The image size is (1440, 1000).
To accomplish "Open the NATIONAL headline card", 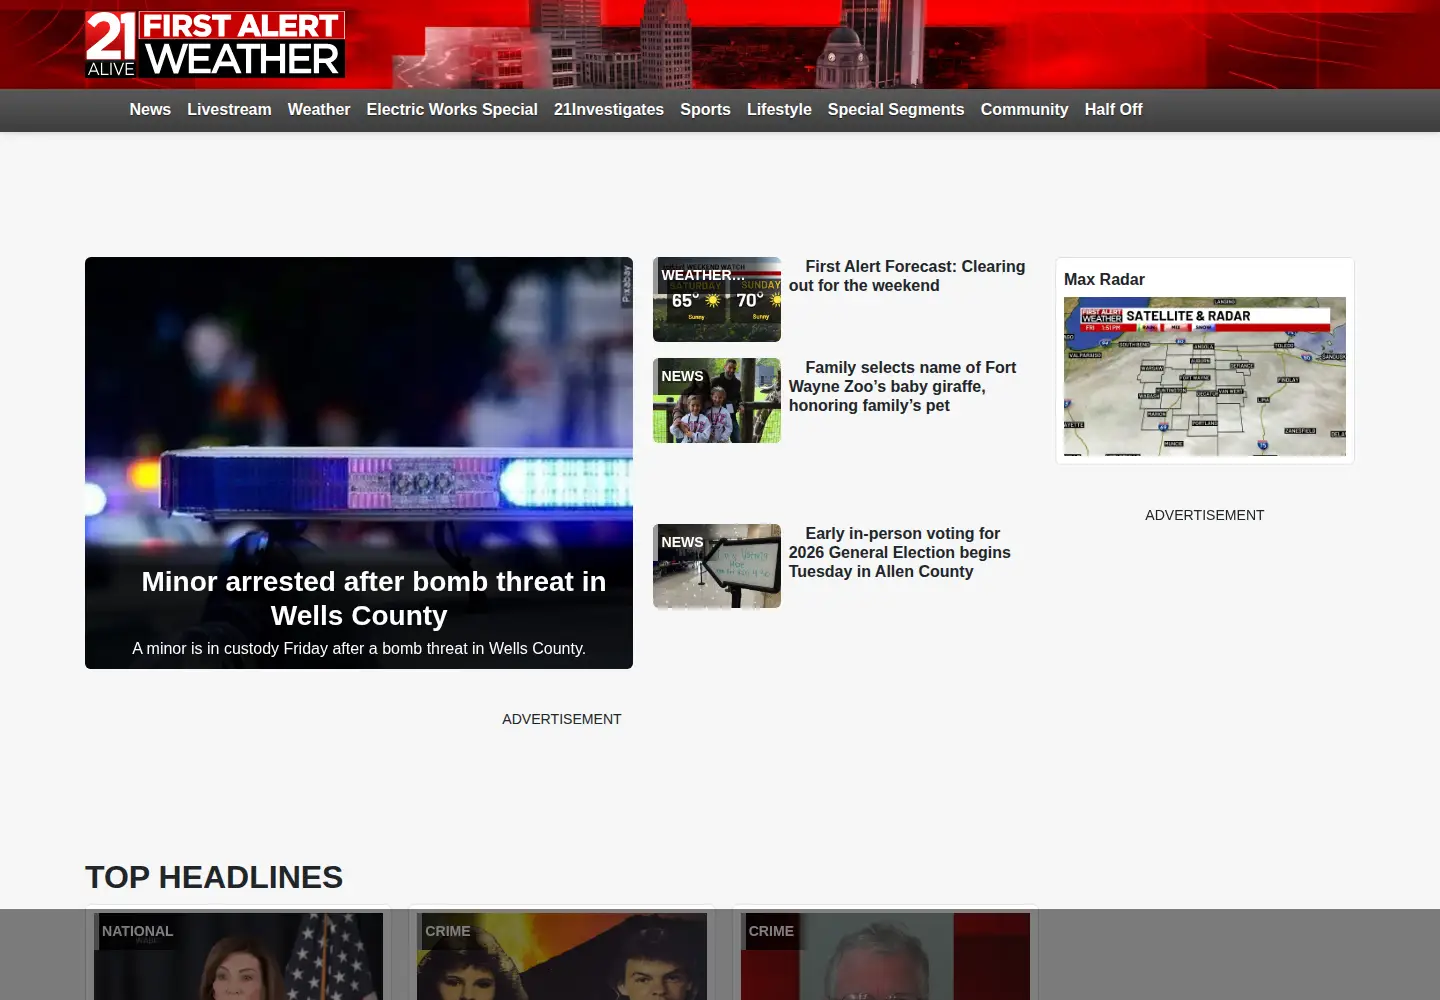I will click(x=238, y=956).
